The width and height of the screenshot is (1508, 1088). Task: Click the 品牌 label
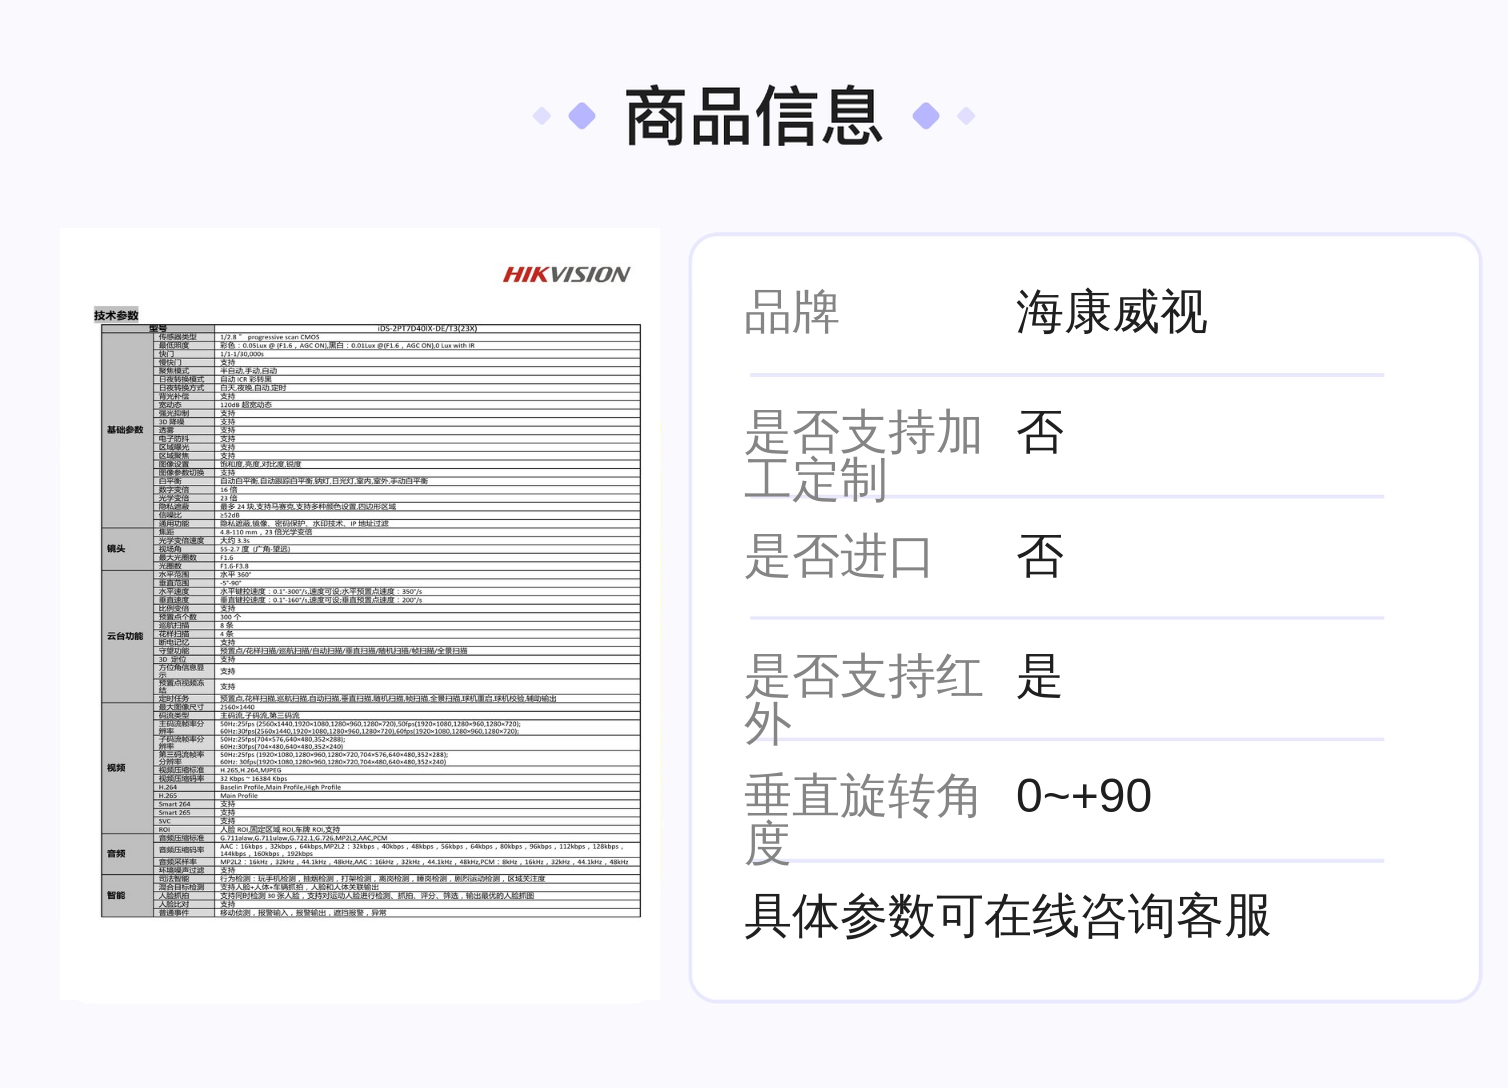[x=792, y=312]
